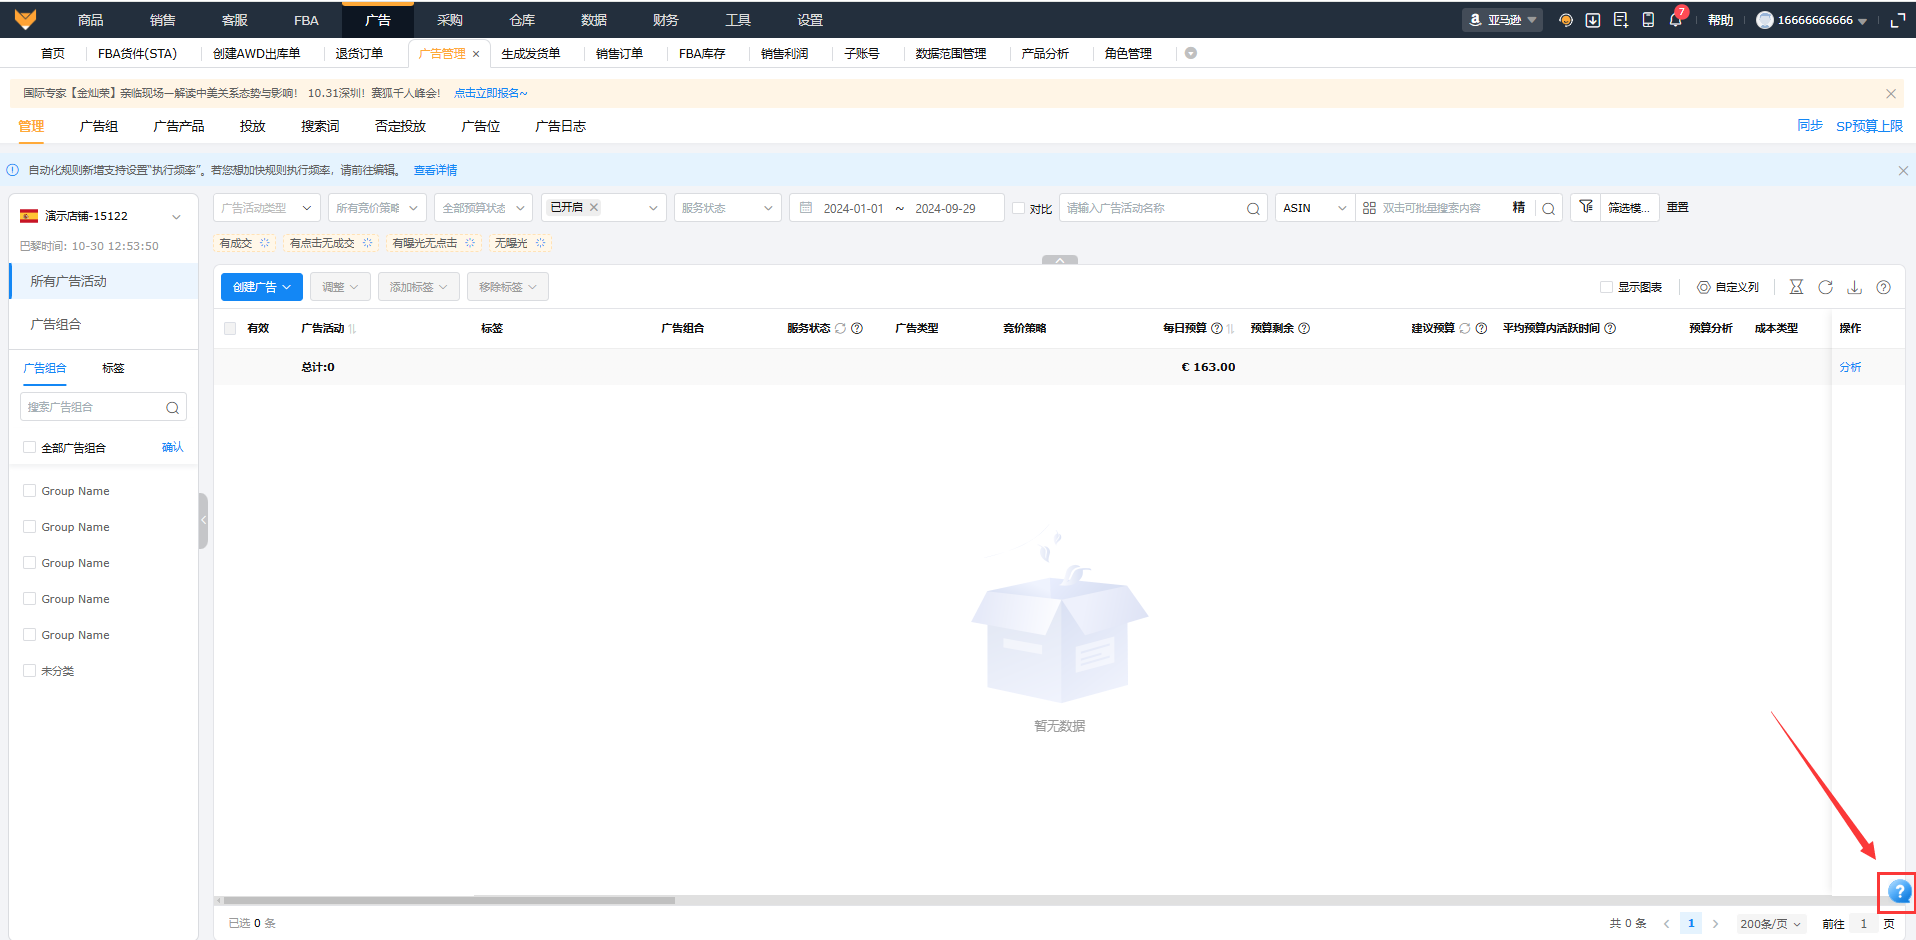Open the 200条/页 page size dropdown
This screenshot has width=1916, height=940.
click(1770, 924)
